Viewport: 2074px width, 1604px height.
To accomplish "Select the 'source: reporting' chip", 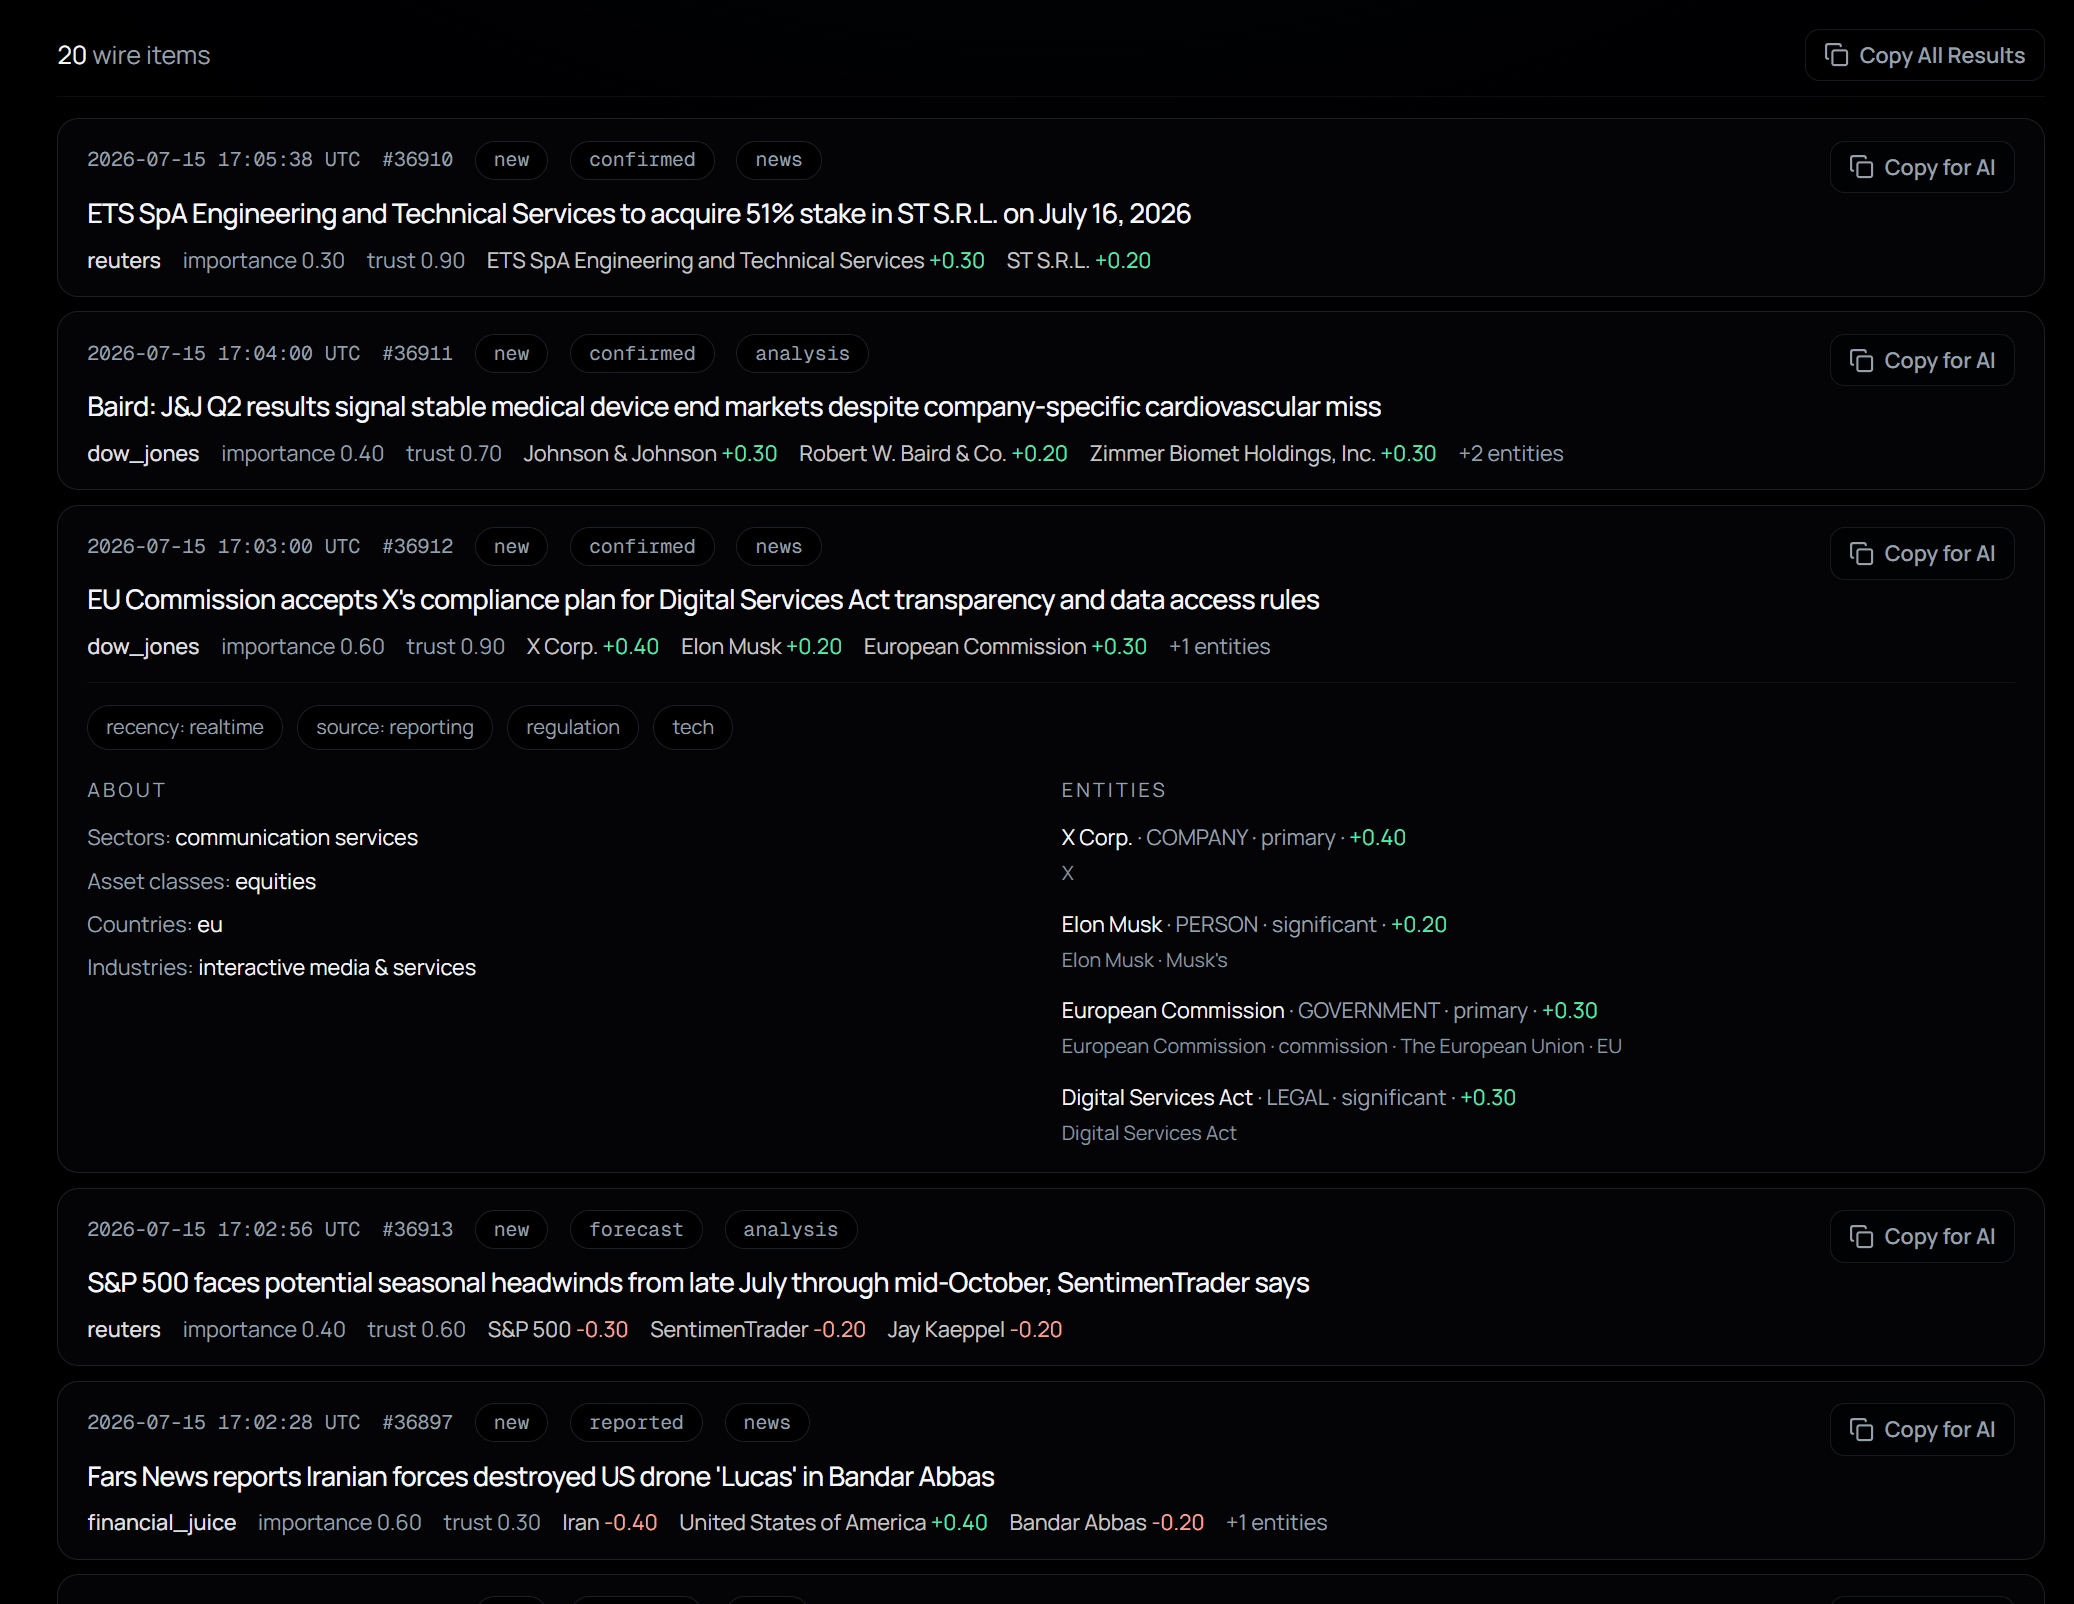I will [x=395, y=727].
